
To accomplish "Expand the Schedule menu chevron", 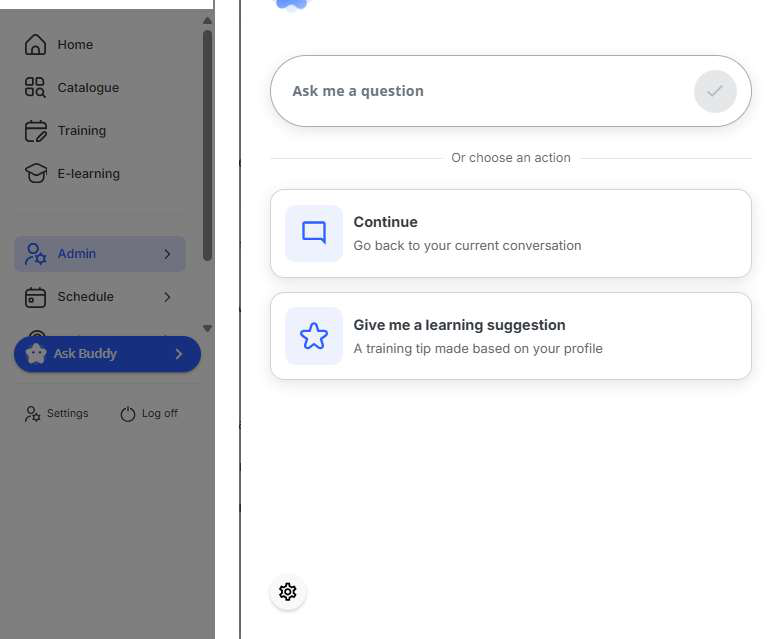I will (x=167, y=297).
